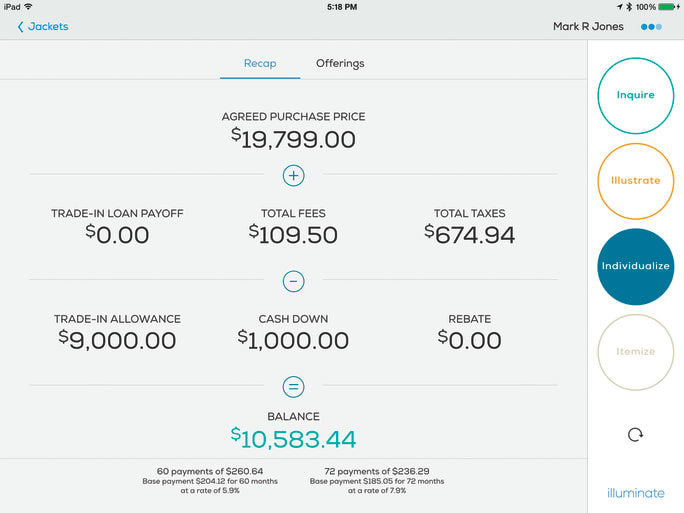
Task: Open the Offerings tab
Action: tap(340, 64)
